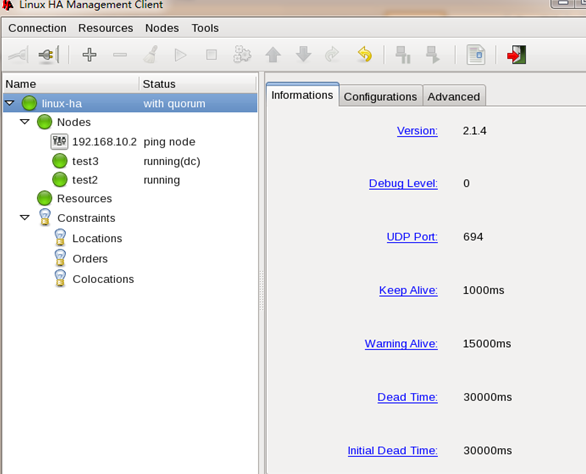This screenshot has width=586, height=474.
Task: Click the move down arrow icon
Action: [303, 55]
